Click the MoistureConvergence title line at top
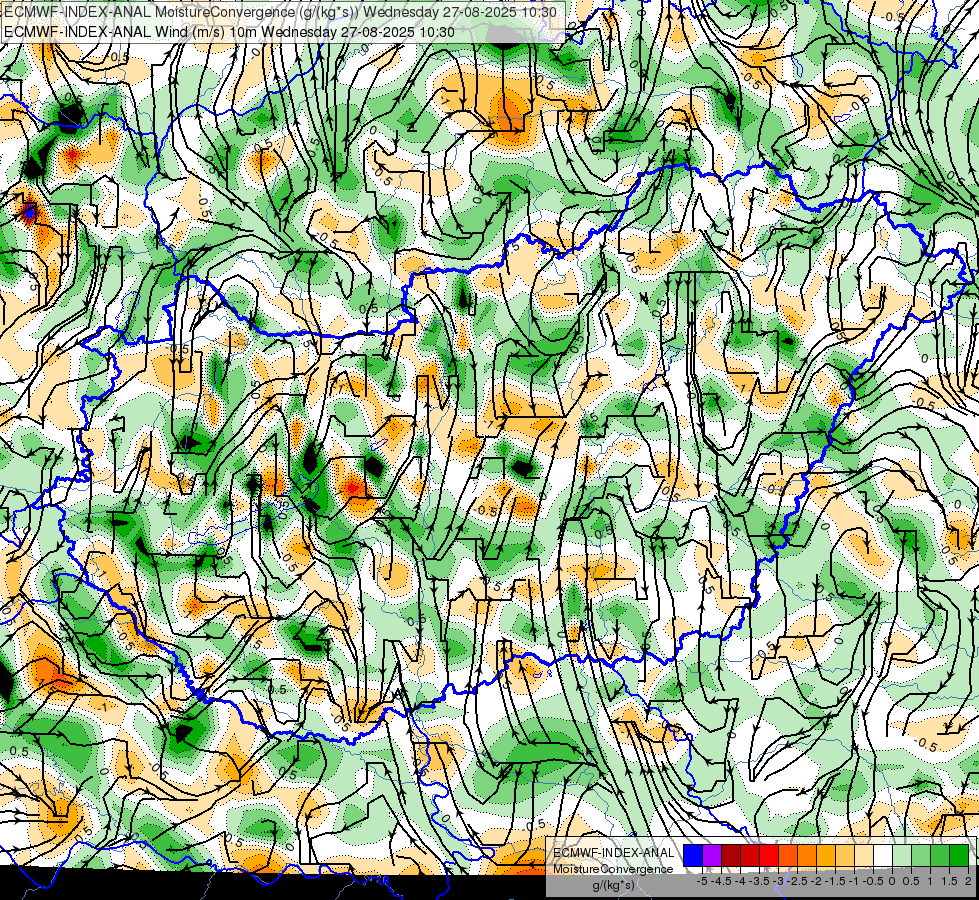 (280, 12)
